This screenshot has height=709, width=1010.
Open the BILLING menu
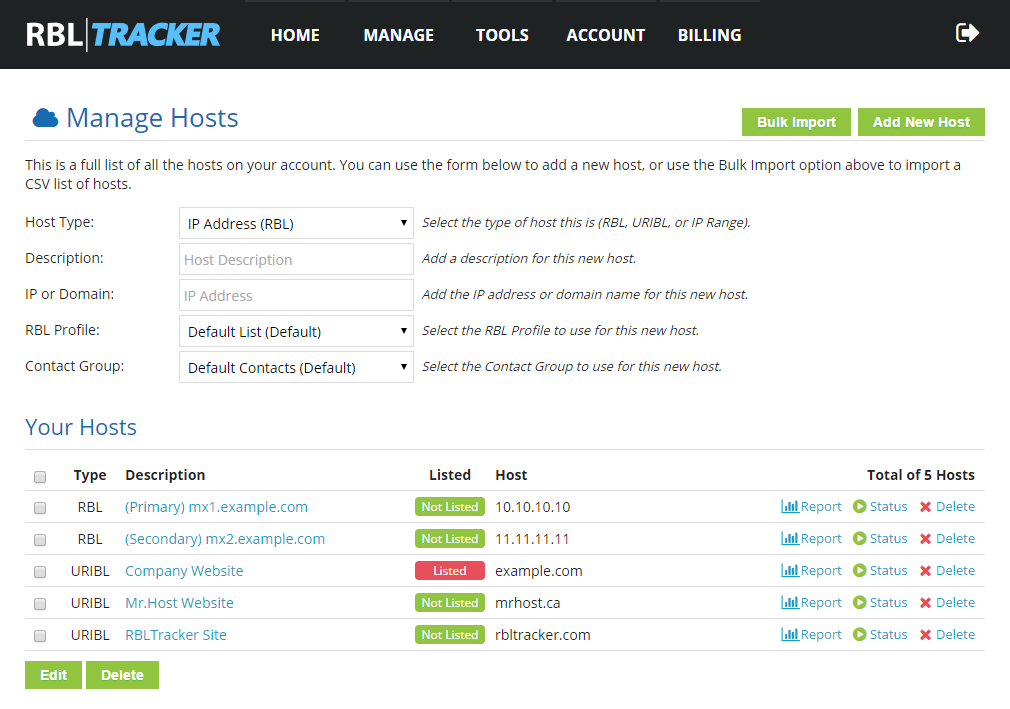709,35
